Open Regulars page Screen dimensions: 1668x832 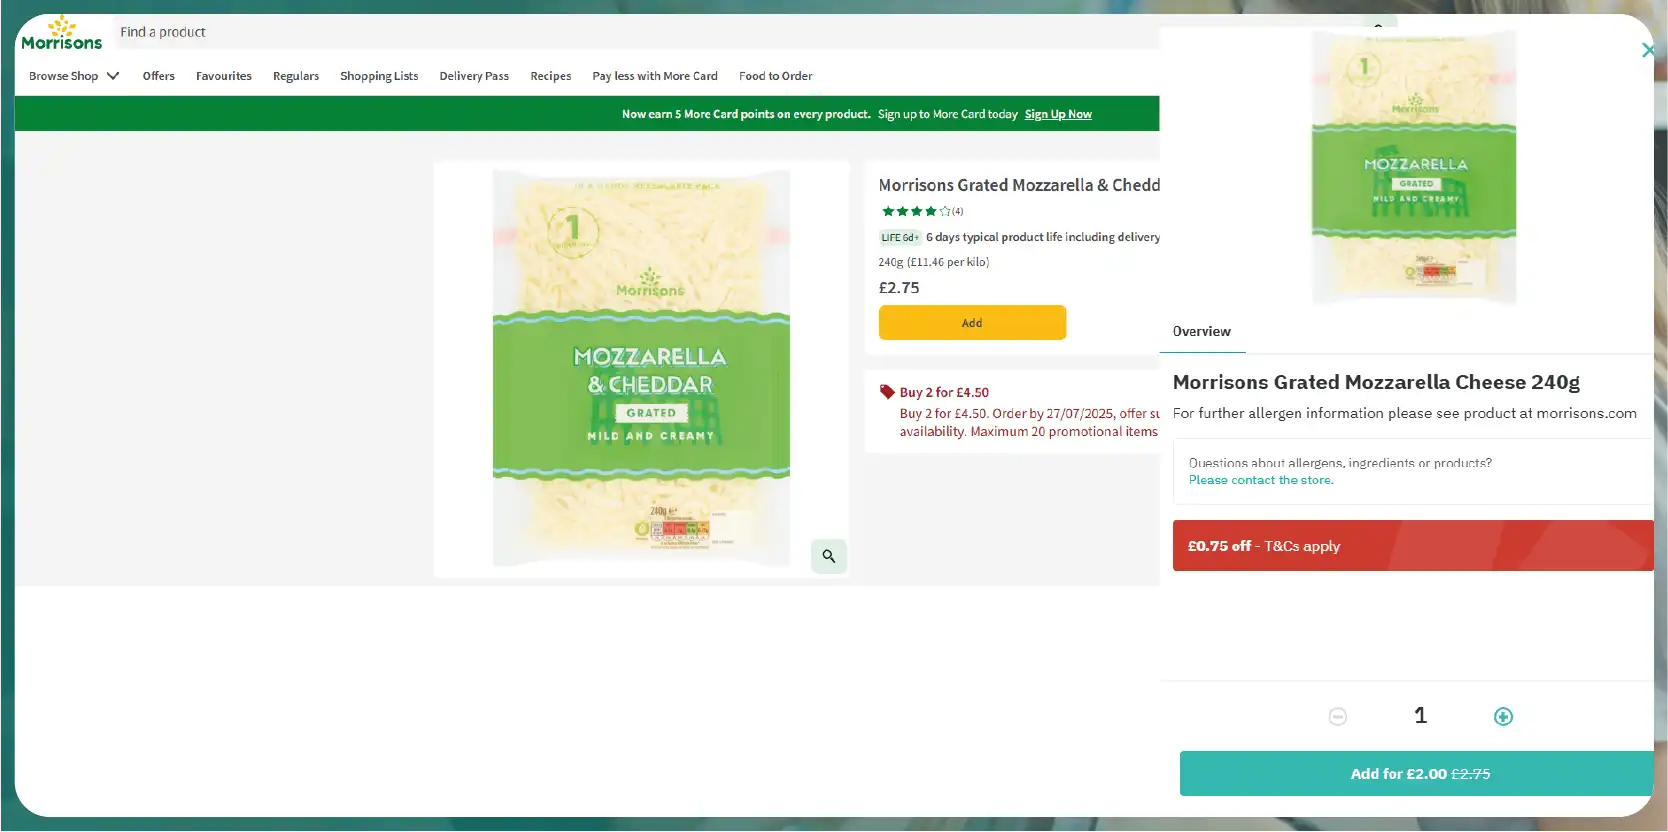coord(296,76)
